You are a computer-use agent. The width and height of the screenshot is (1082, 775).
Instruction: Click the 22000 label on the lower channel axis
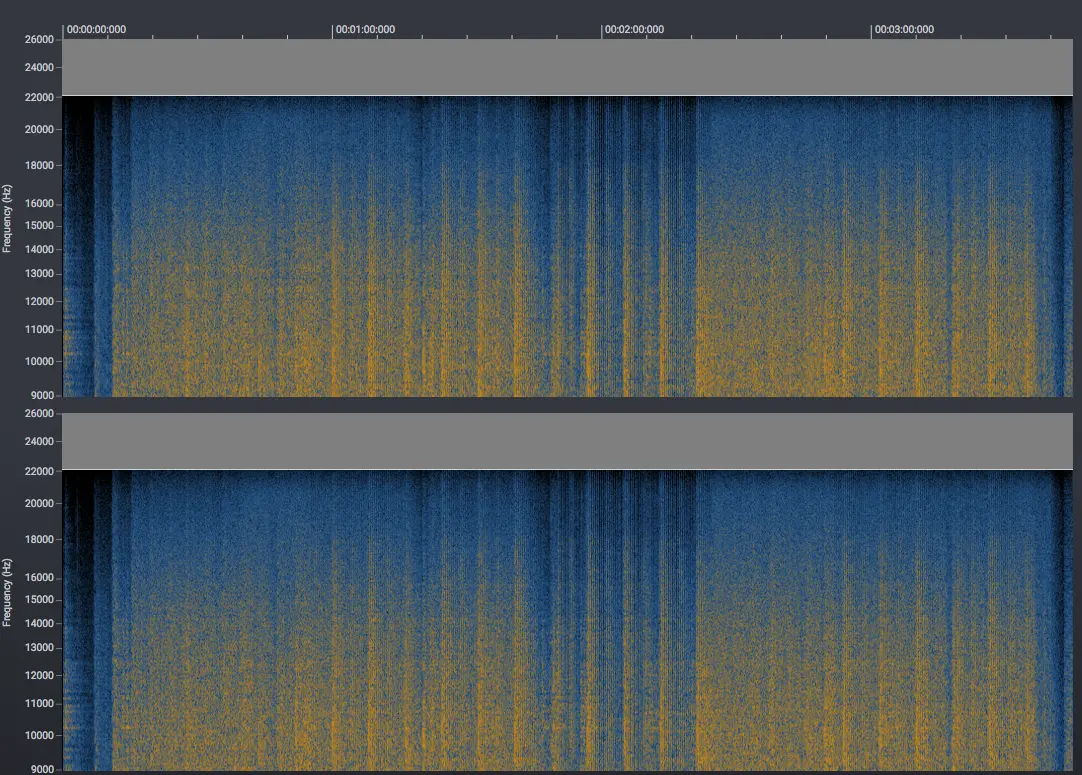point(40,471)
